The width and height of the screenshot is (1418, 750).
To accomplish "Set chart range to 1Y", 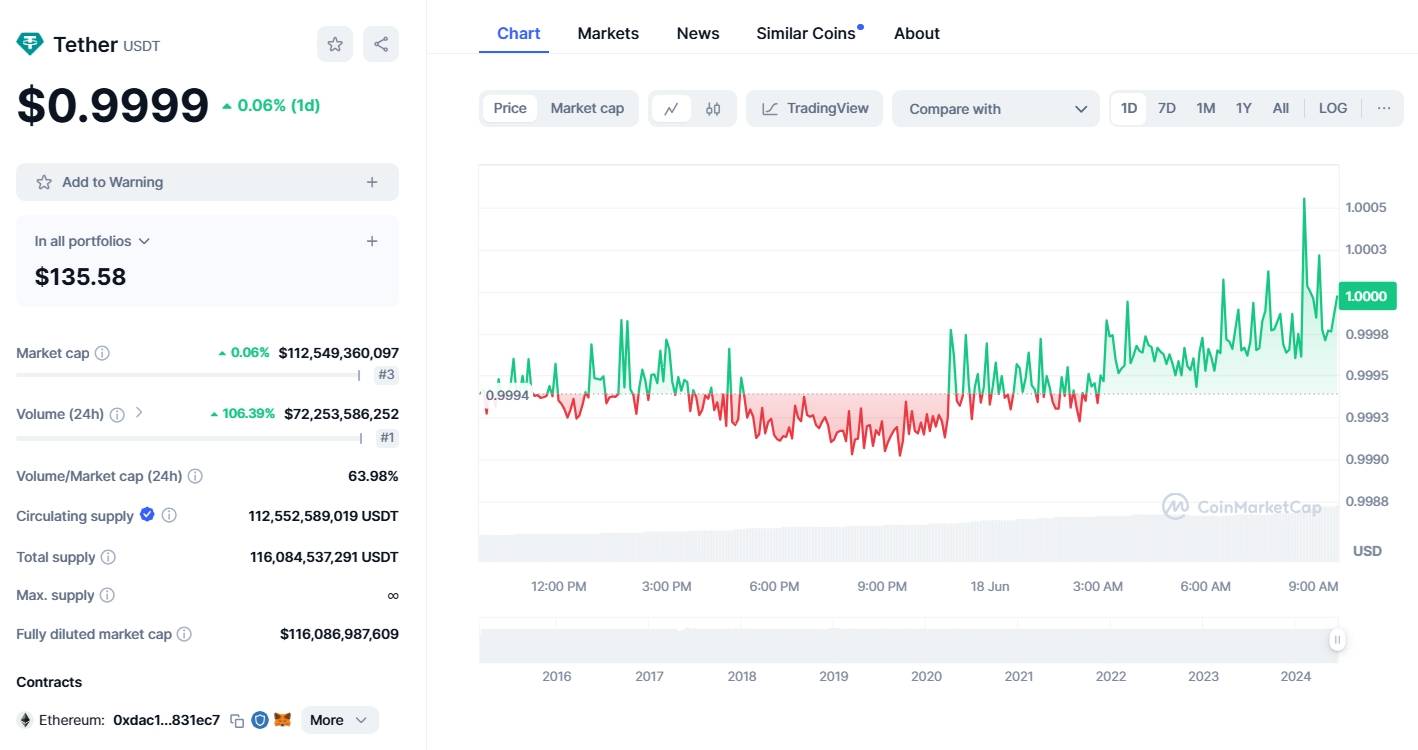I will click(x=1243, y=108).
